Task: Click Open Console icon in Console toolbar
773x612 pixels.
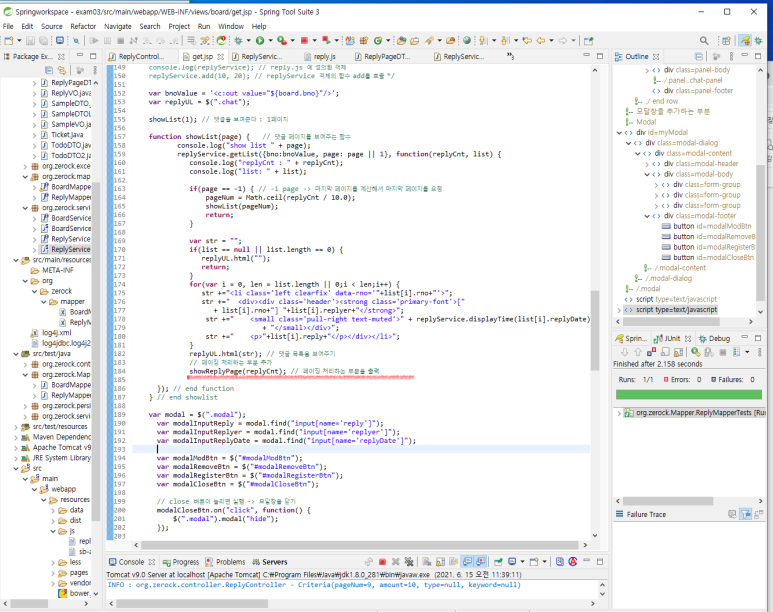Action: point(534,562)
